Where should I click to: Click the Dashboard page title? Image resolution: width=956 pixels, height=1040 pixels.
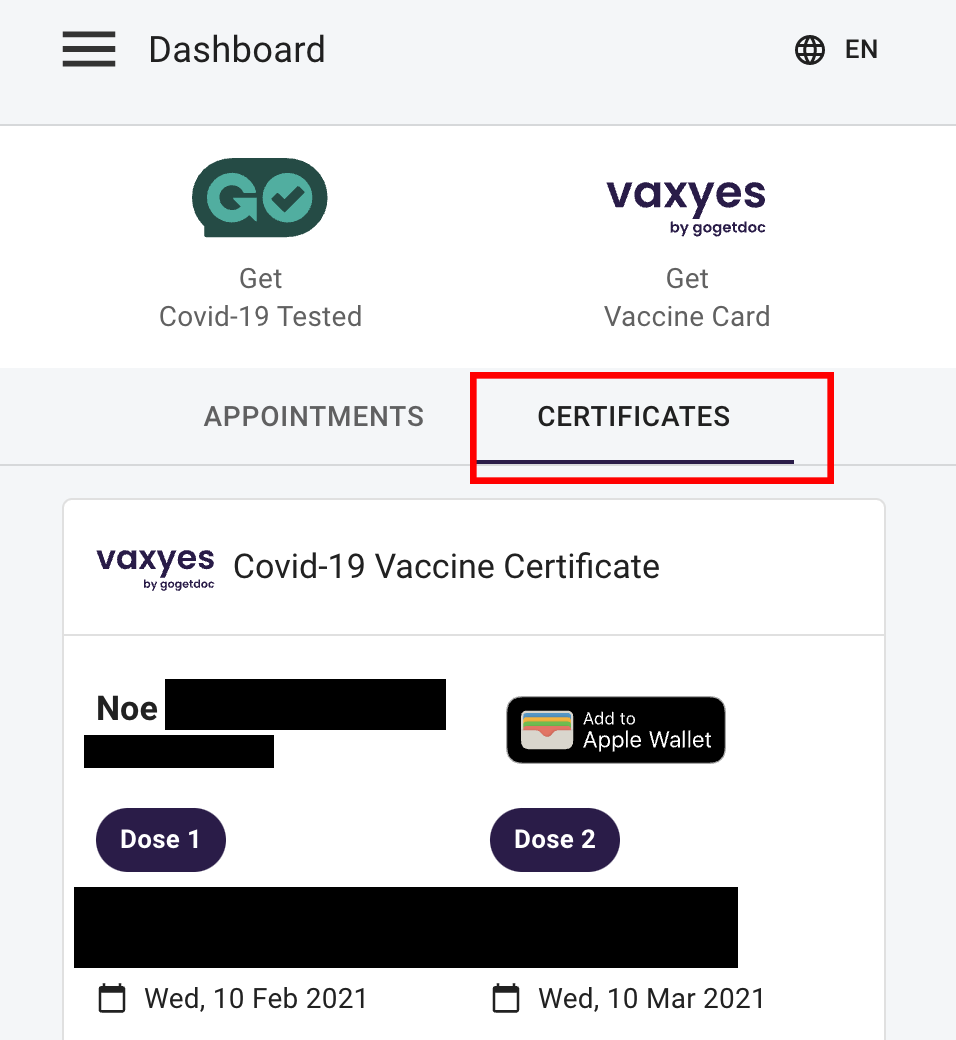[237, 50]
